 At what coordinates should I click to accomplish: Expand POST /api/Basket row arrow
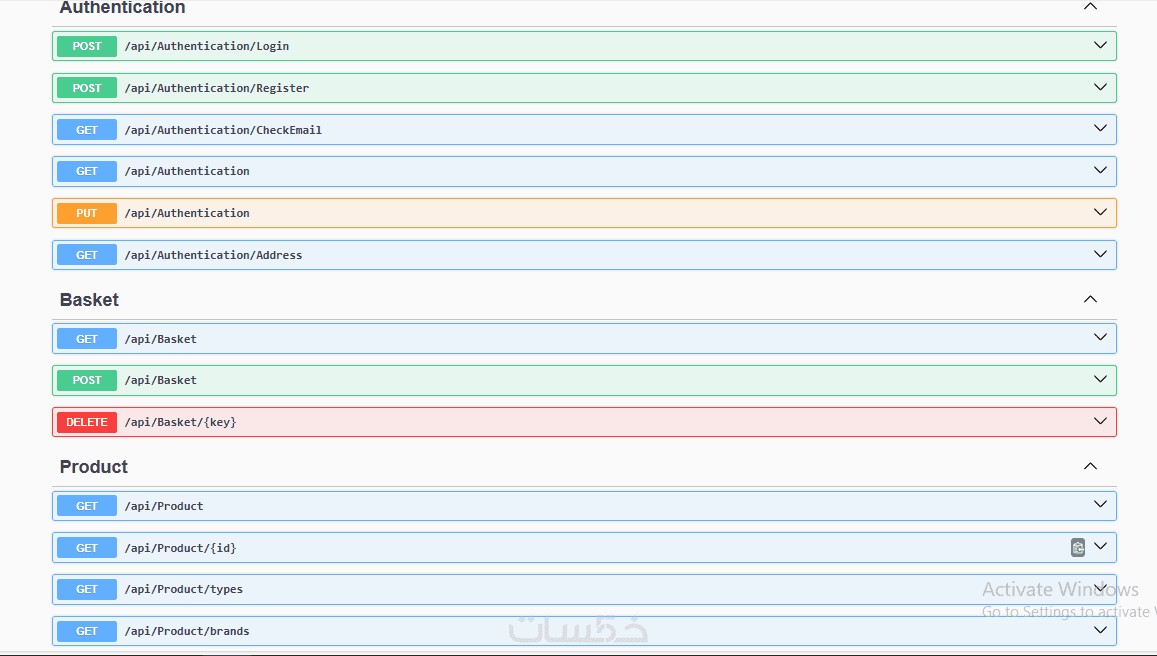point(1100,379)
